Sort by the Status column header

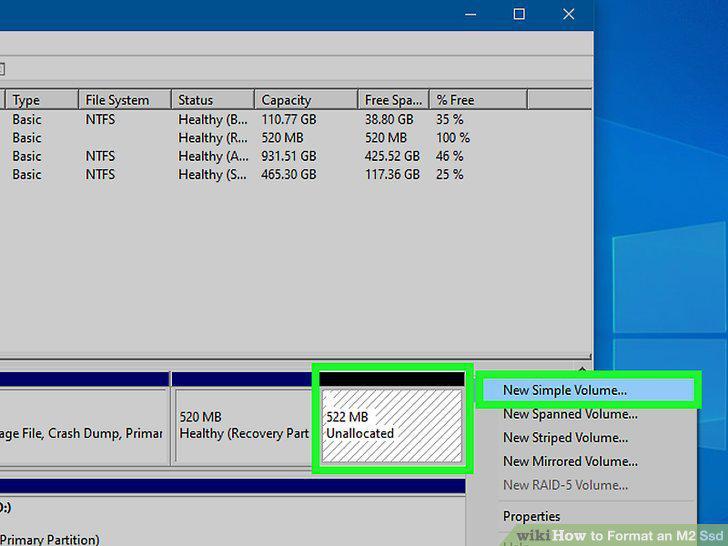click(x=213, y=100)
